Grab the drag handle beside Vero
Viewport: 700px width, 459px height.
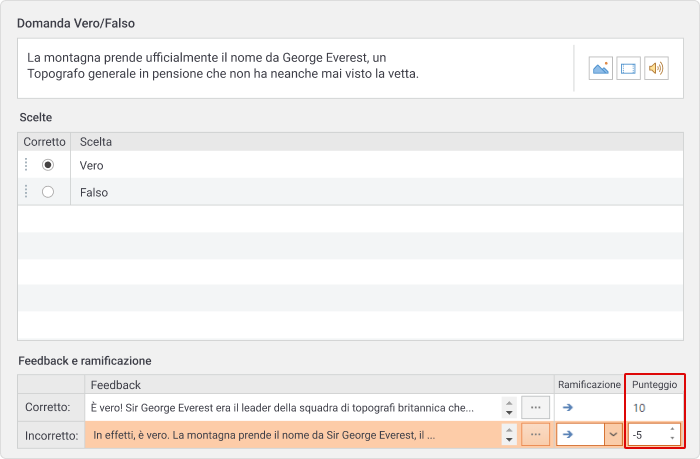(x=26, y=165)
